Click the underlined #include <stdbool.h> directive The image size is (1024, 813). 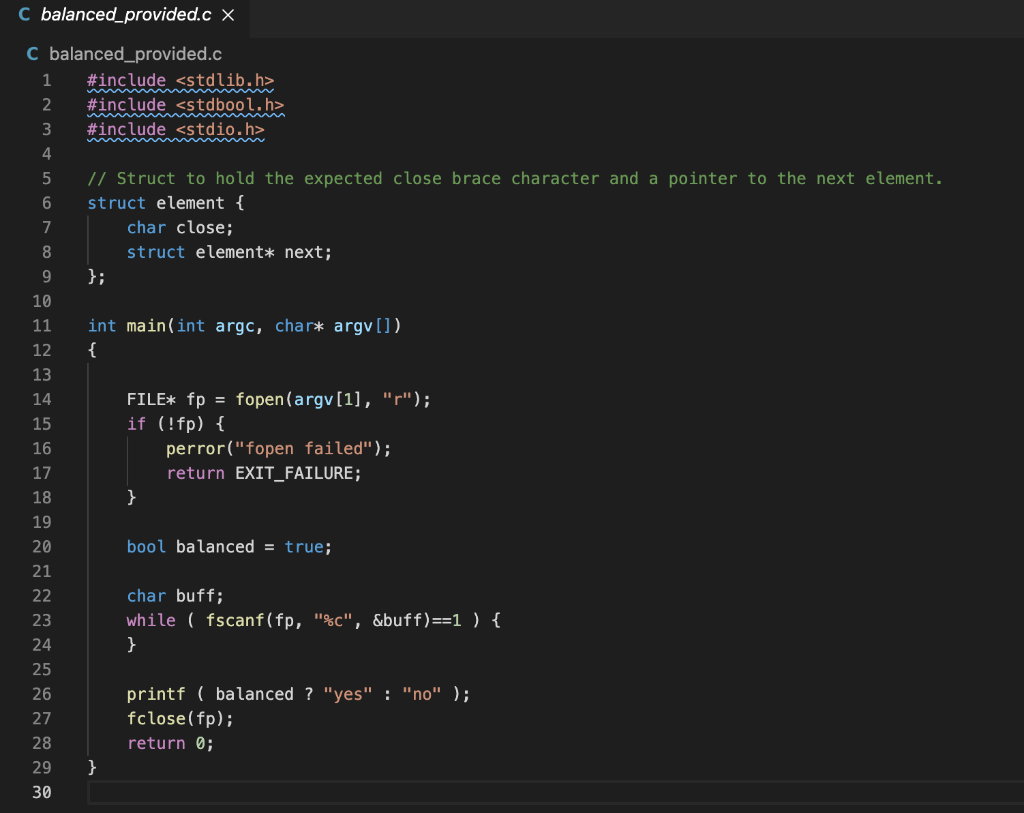[186, 104]
